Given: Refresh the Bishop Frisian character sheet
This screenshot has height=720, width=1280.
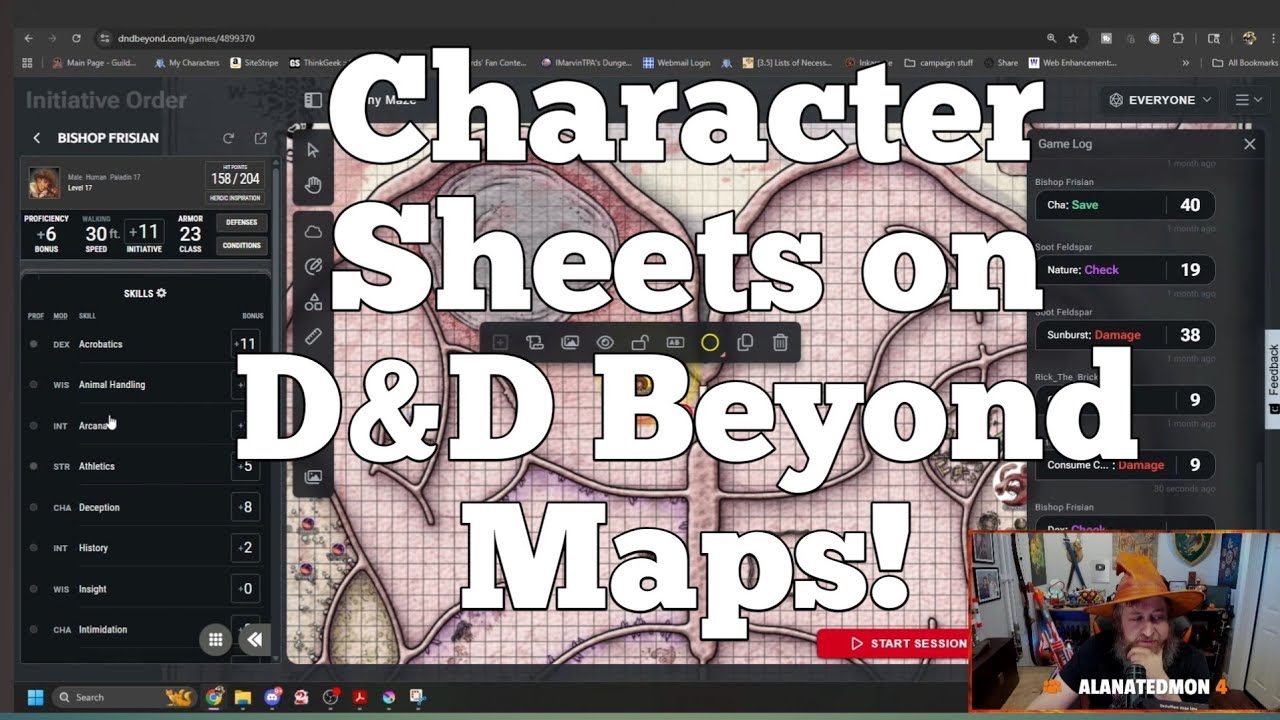Looking at the screenshot, I should (x=229, y=138).
